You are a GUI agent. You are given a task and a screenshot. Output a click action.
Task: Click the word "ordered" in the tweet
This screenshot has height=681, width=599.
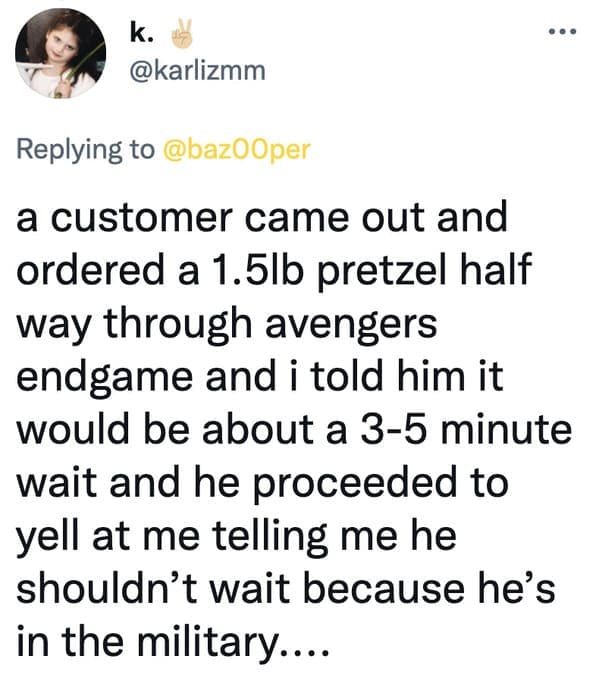[x=90, y=270]
